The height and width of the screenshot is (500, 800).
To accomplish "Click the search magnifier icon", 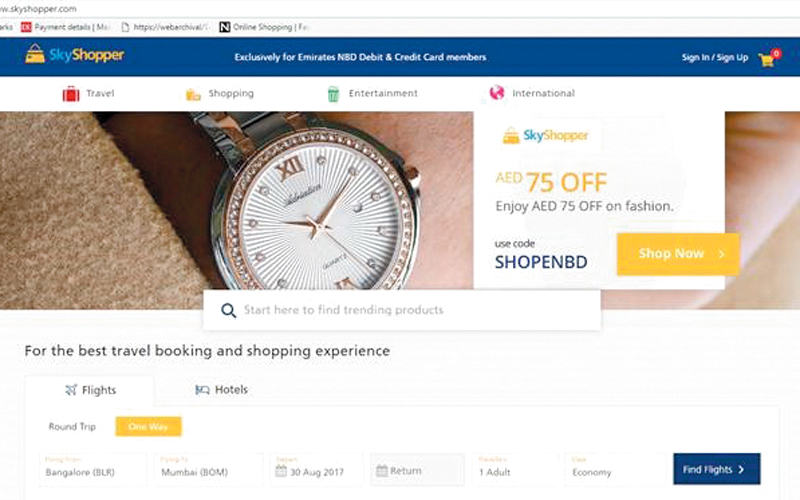I will [229, 310].
